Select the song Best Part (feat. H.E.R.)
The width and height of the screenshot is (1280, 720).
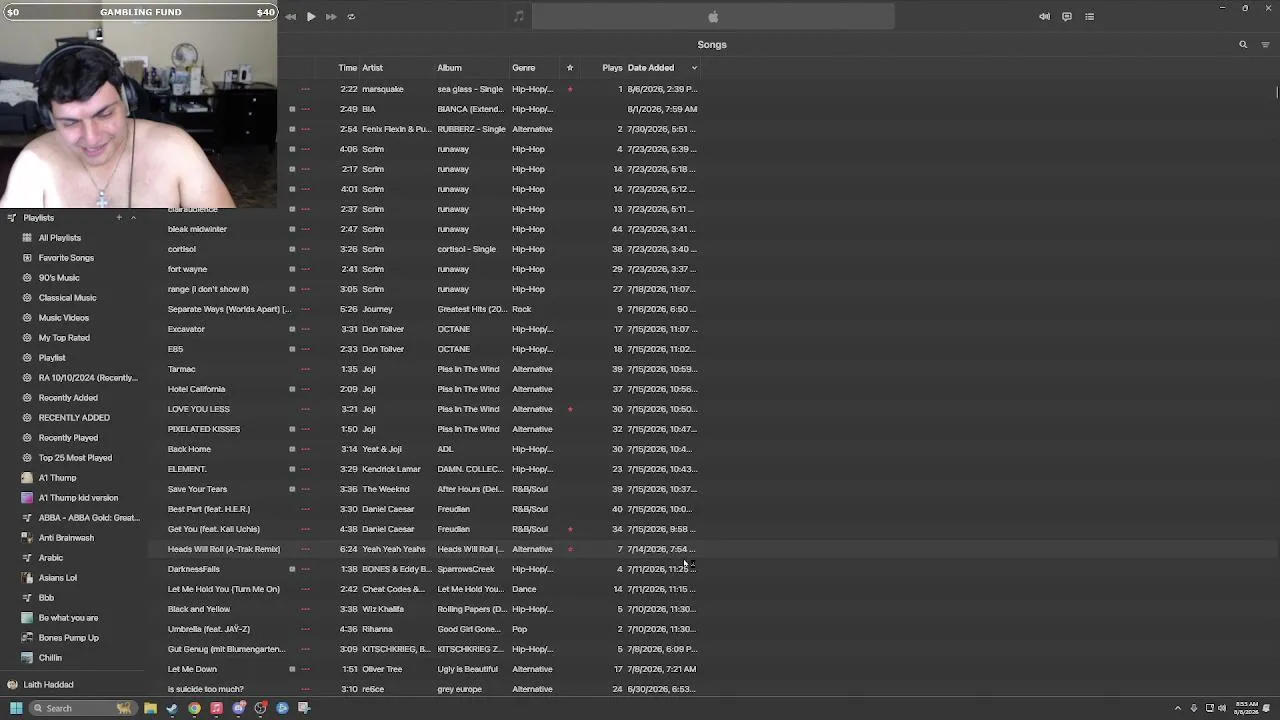pos(209,509)
